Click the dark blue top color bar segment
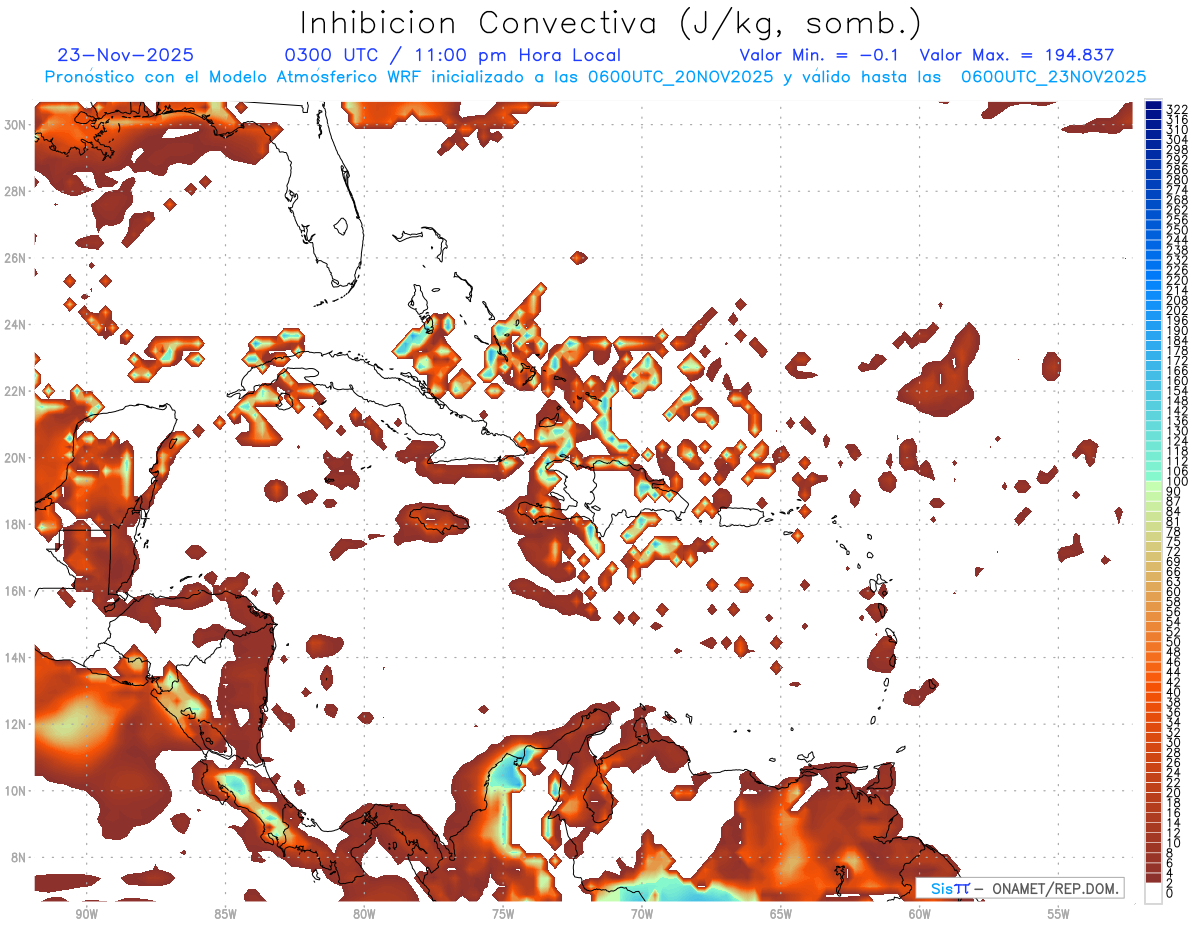Screen dimensions: 1200x927 coord(1154,105)
